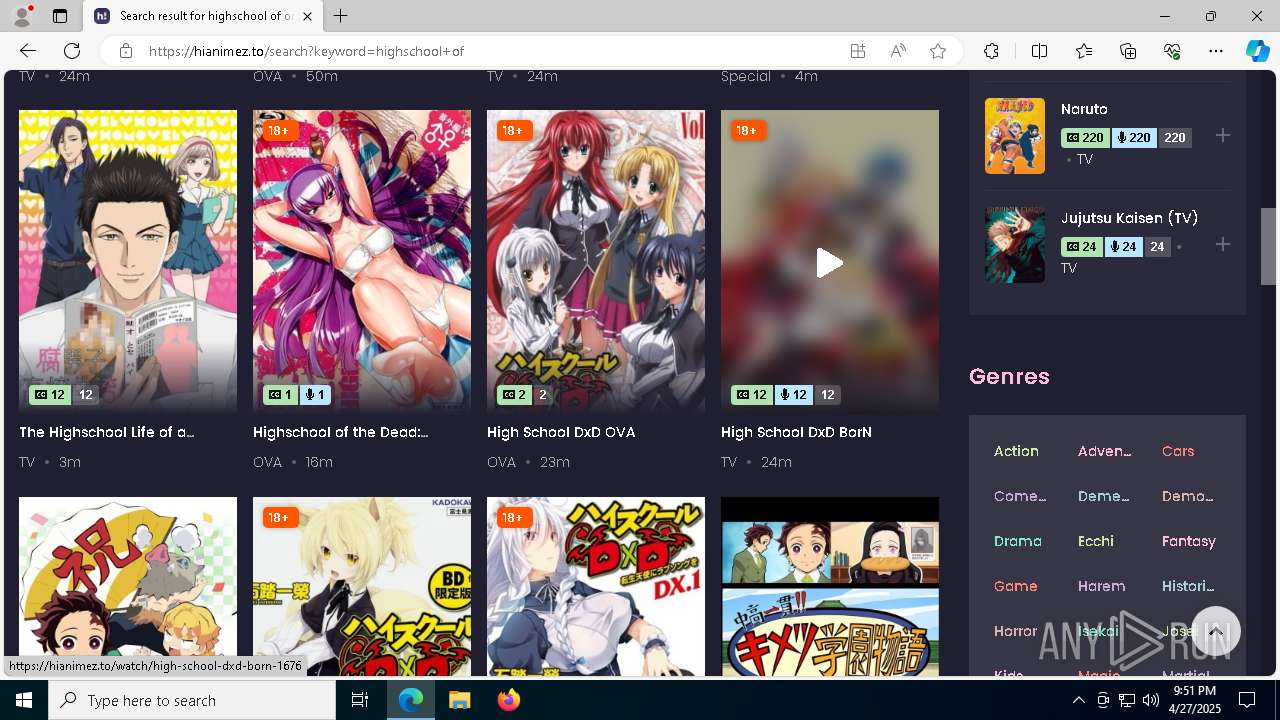Screen dimensions: 1280x720
Task: Select the Ecchi genre
Action: (1096, 541)
